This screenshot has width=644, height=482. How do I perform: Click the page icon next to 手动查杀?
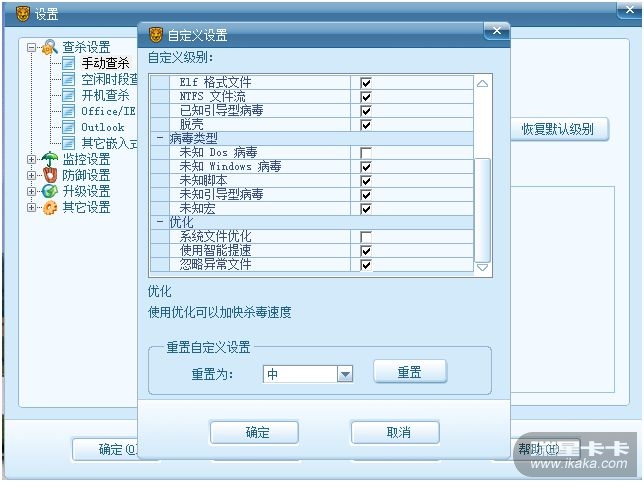(x=68, y=63)
